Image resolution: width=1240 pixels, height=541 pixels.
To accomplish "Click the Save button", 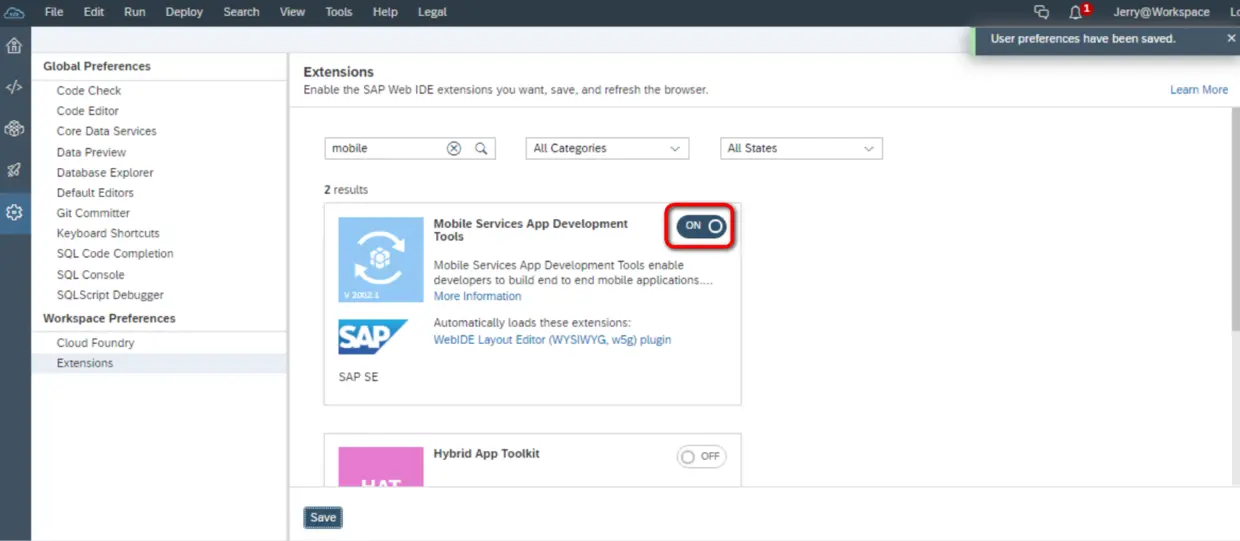I will [323, 518].
